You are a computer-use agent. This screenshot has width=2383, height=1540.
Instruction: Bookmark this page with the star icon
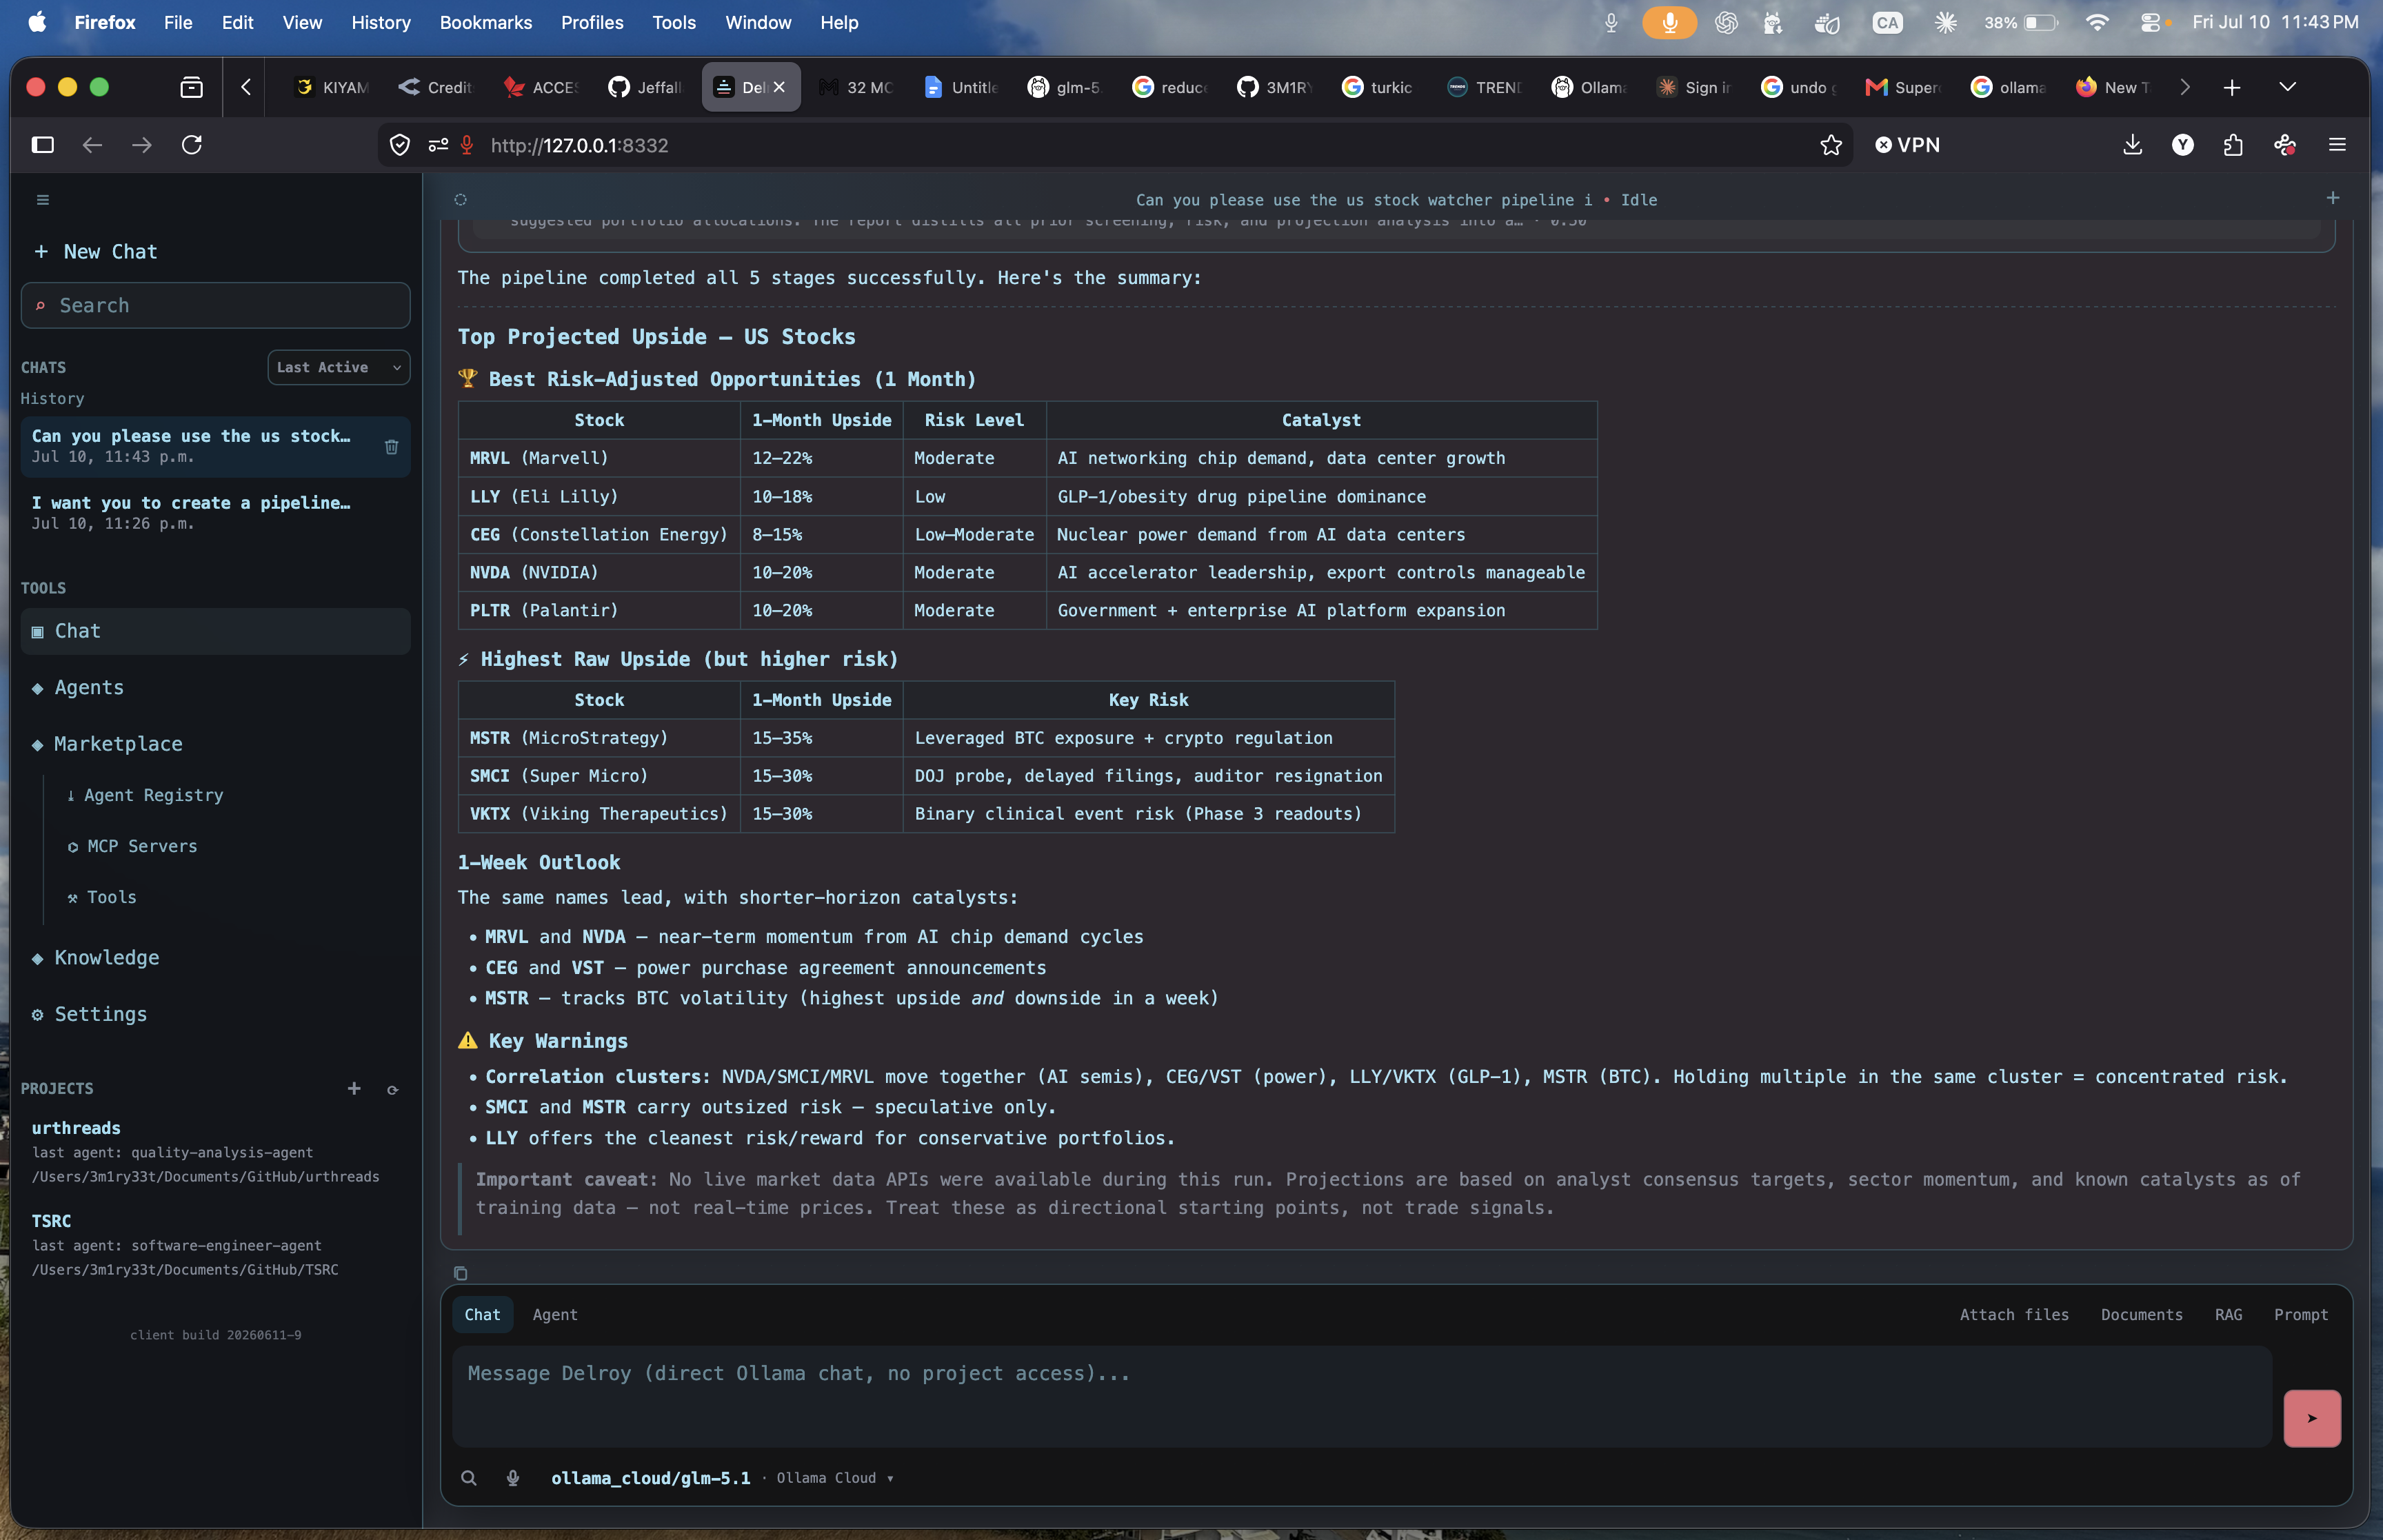pos(1830,145)
